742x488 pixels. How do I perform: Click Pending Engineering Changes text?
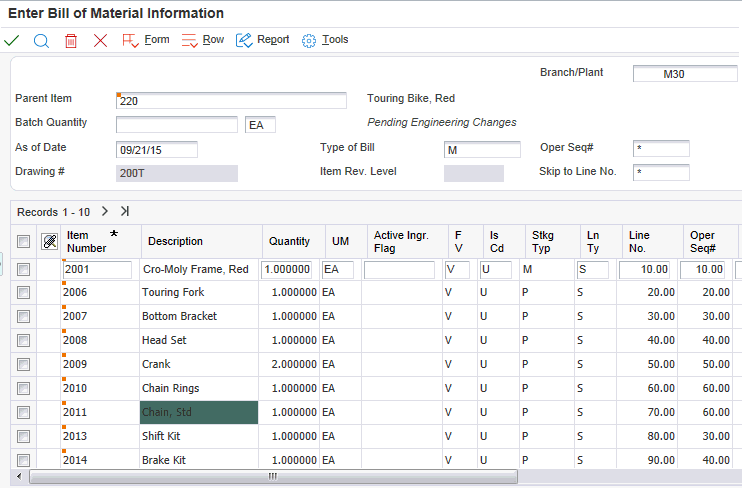coord(442,123)
